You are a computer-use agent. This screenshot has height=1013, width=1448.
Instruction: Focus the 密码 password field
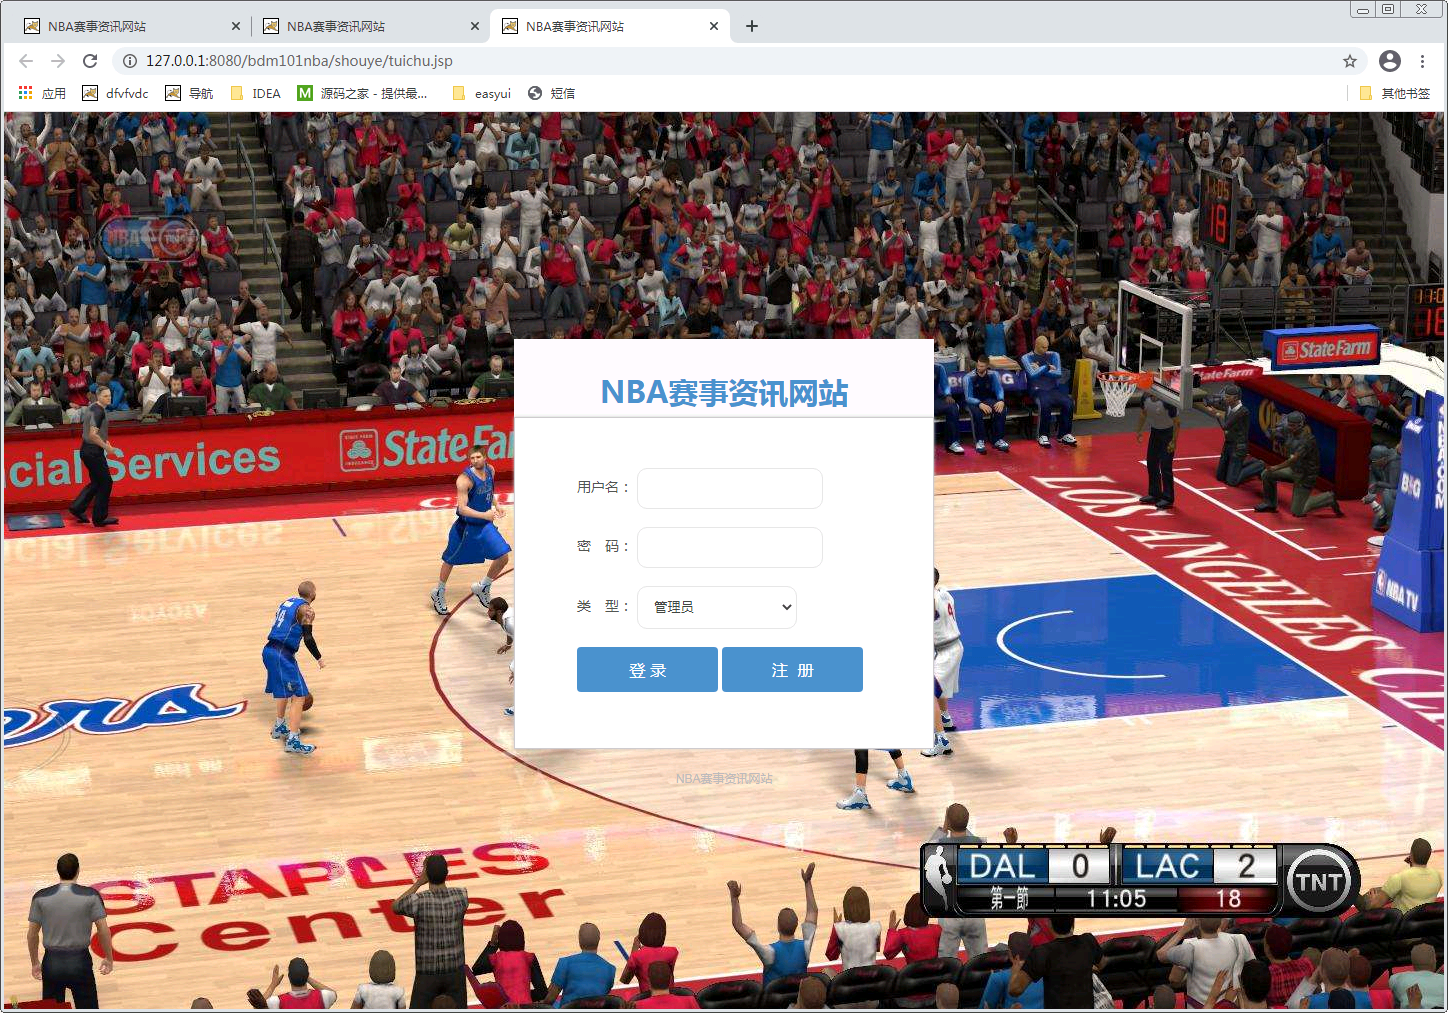pos(730,547)
